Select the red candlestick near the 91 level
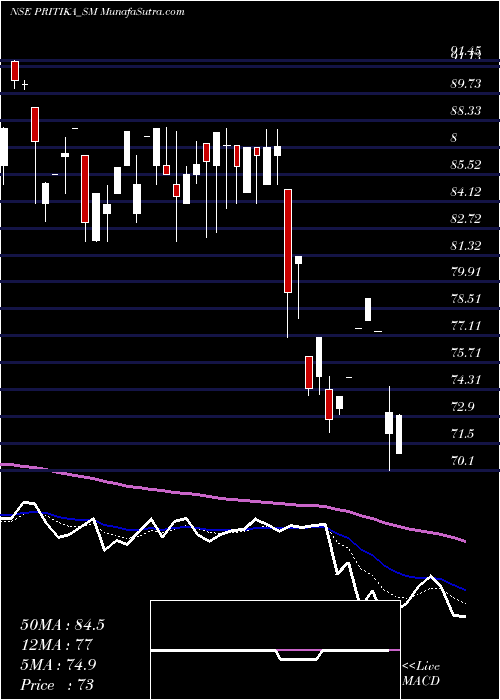 [x=15, y=71]
